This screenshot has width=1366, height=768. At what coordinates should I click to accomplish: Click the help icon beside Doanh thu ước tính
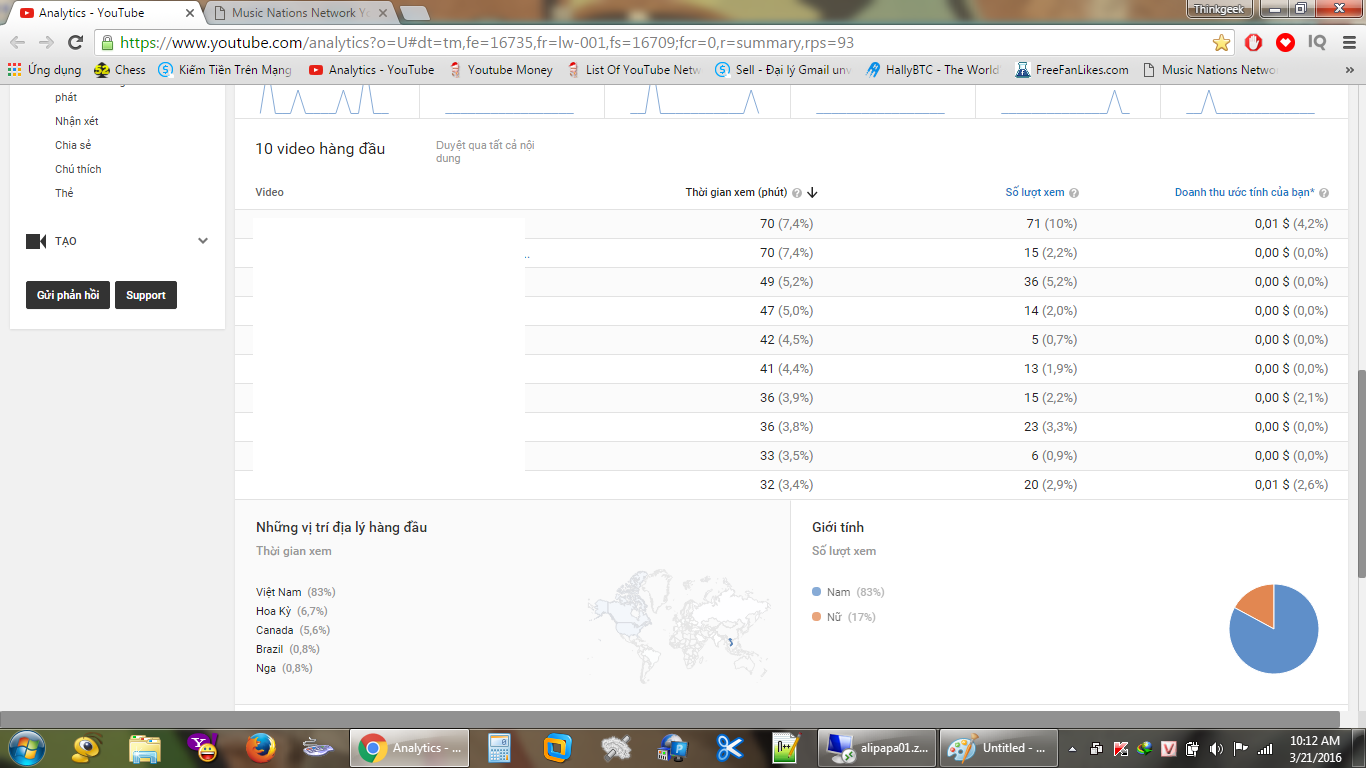tap(1324, 193)
